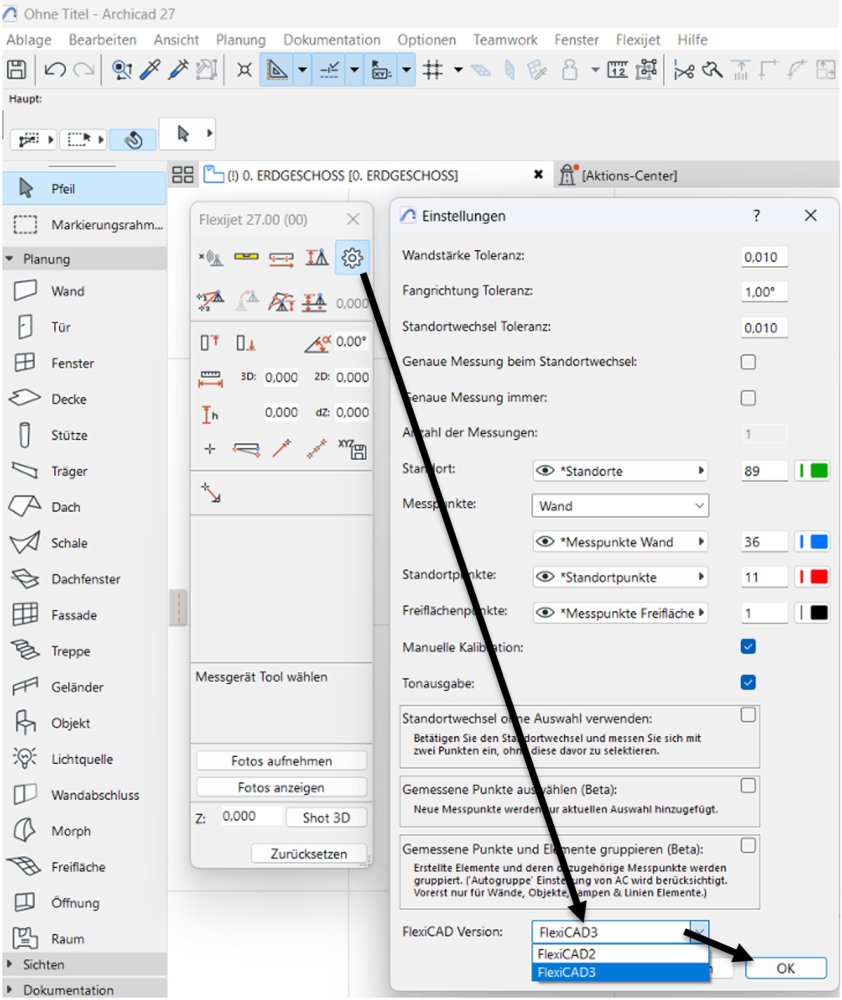
Task: Open *Messpunkte Freifläche layer popup arrow
Action: coord(701,612)
